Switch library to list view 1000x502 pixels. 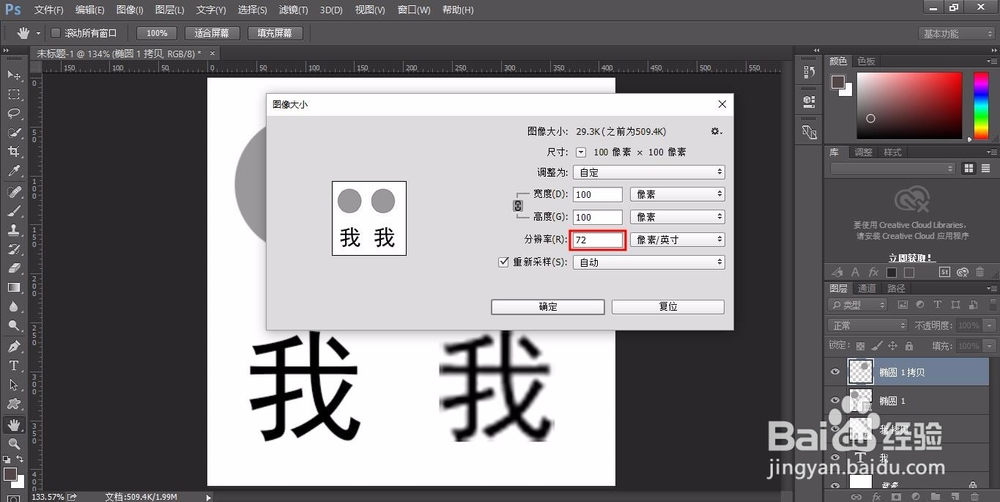pos(986,168)
